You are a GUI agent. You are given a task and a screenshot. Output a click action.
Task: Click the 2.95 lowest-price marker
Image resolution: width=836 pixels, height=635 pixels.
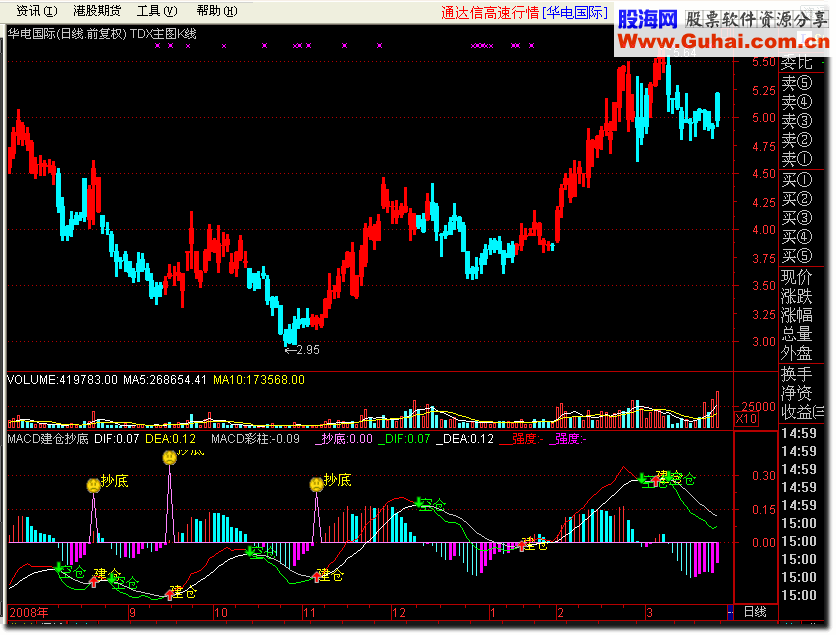302,350
